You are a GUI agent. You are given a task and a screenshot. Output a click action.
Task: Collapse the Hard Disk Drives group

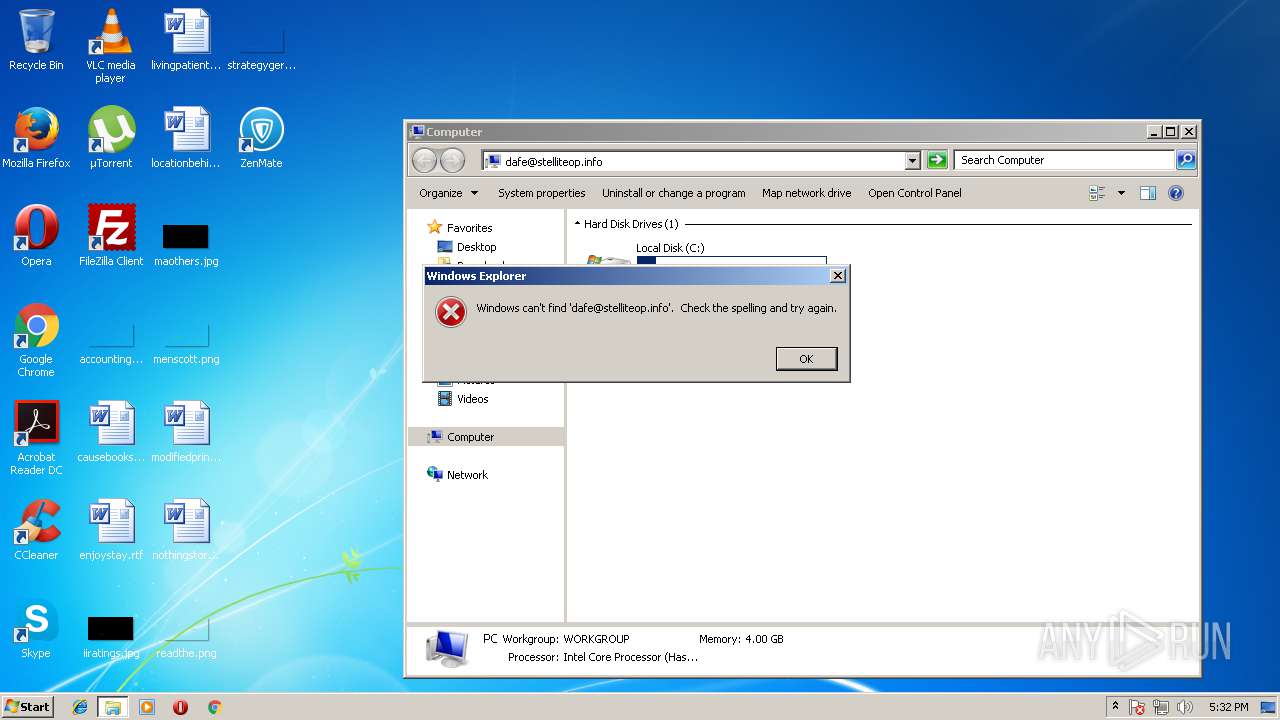pos(577,224)
